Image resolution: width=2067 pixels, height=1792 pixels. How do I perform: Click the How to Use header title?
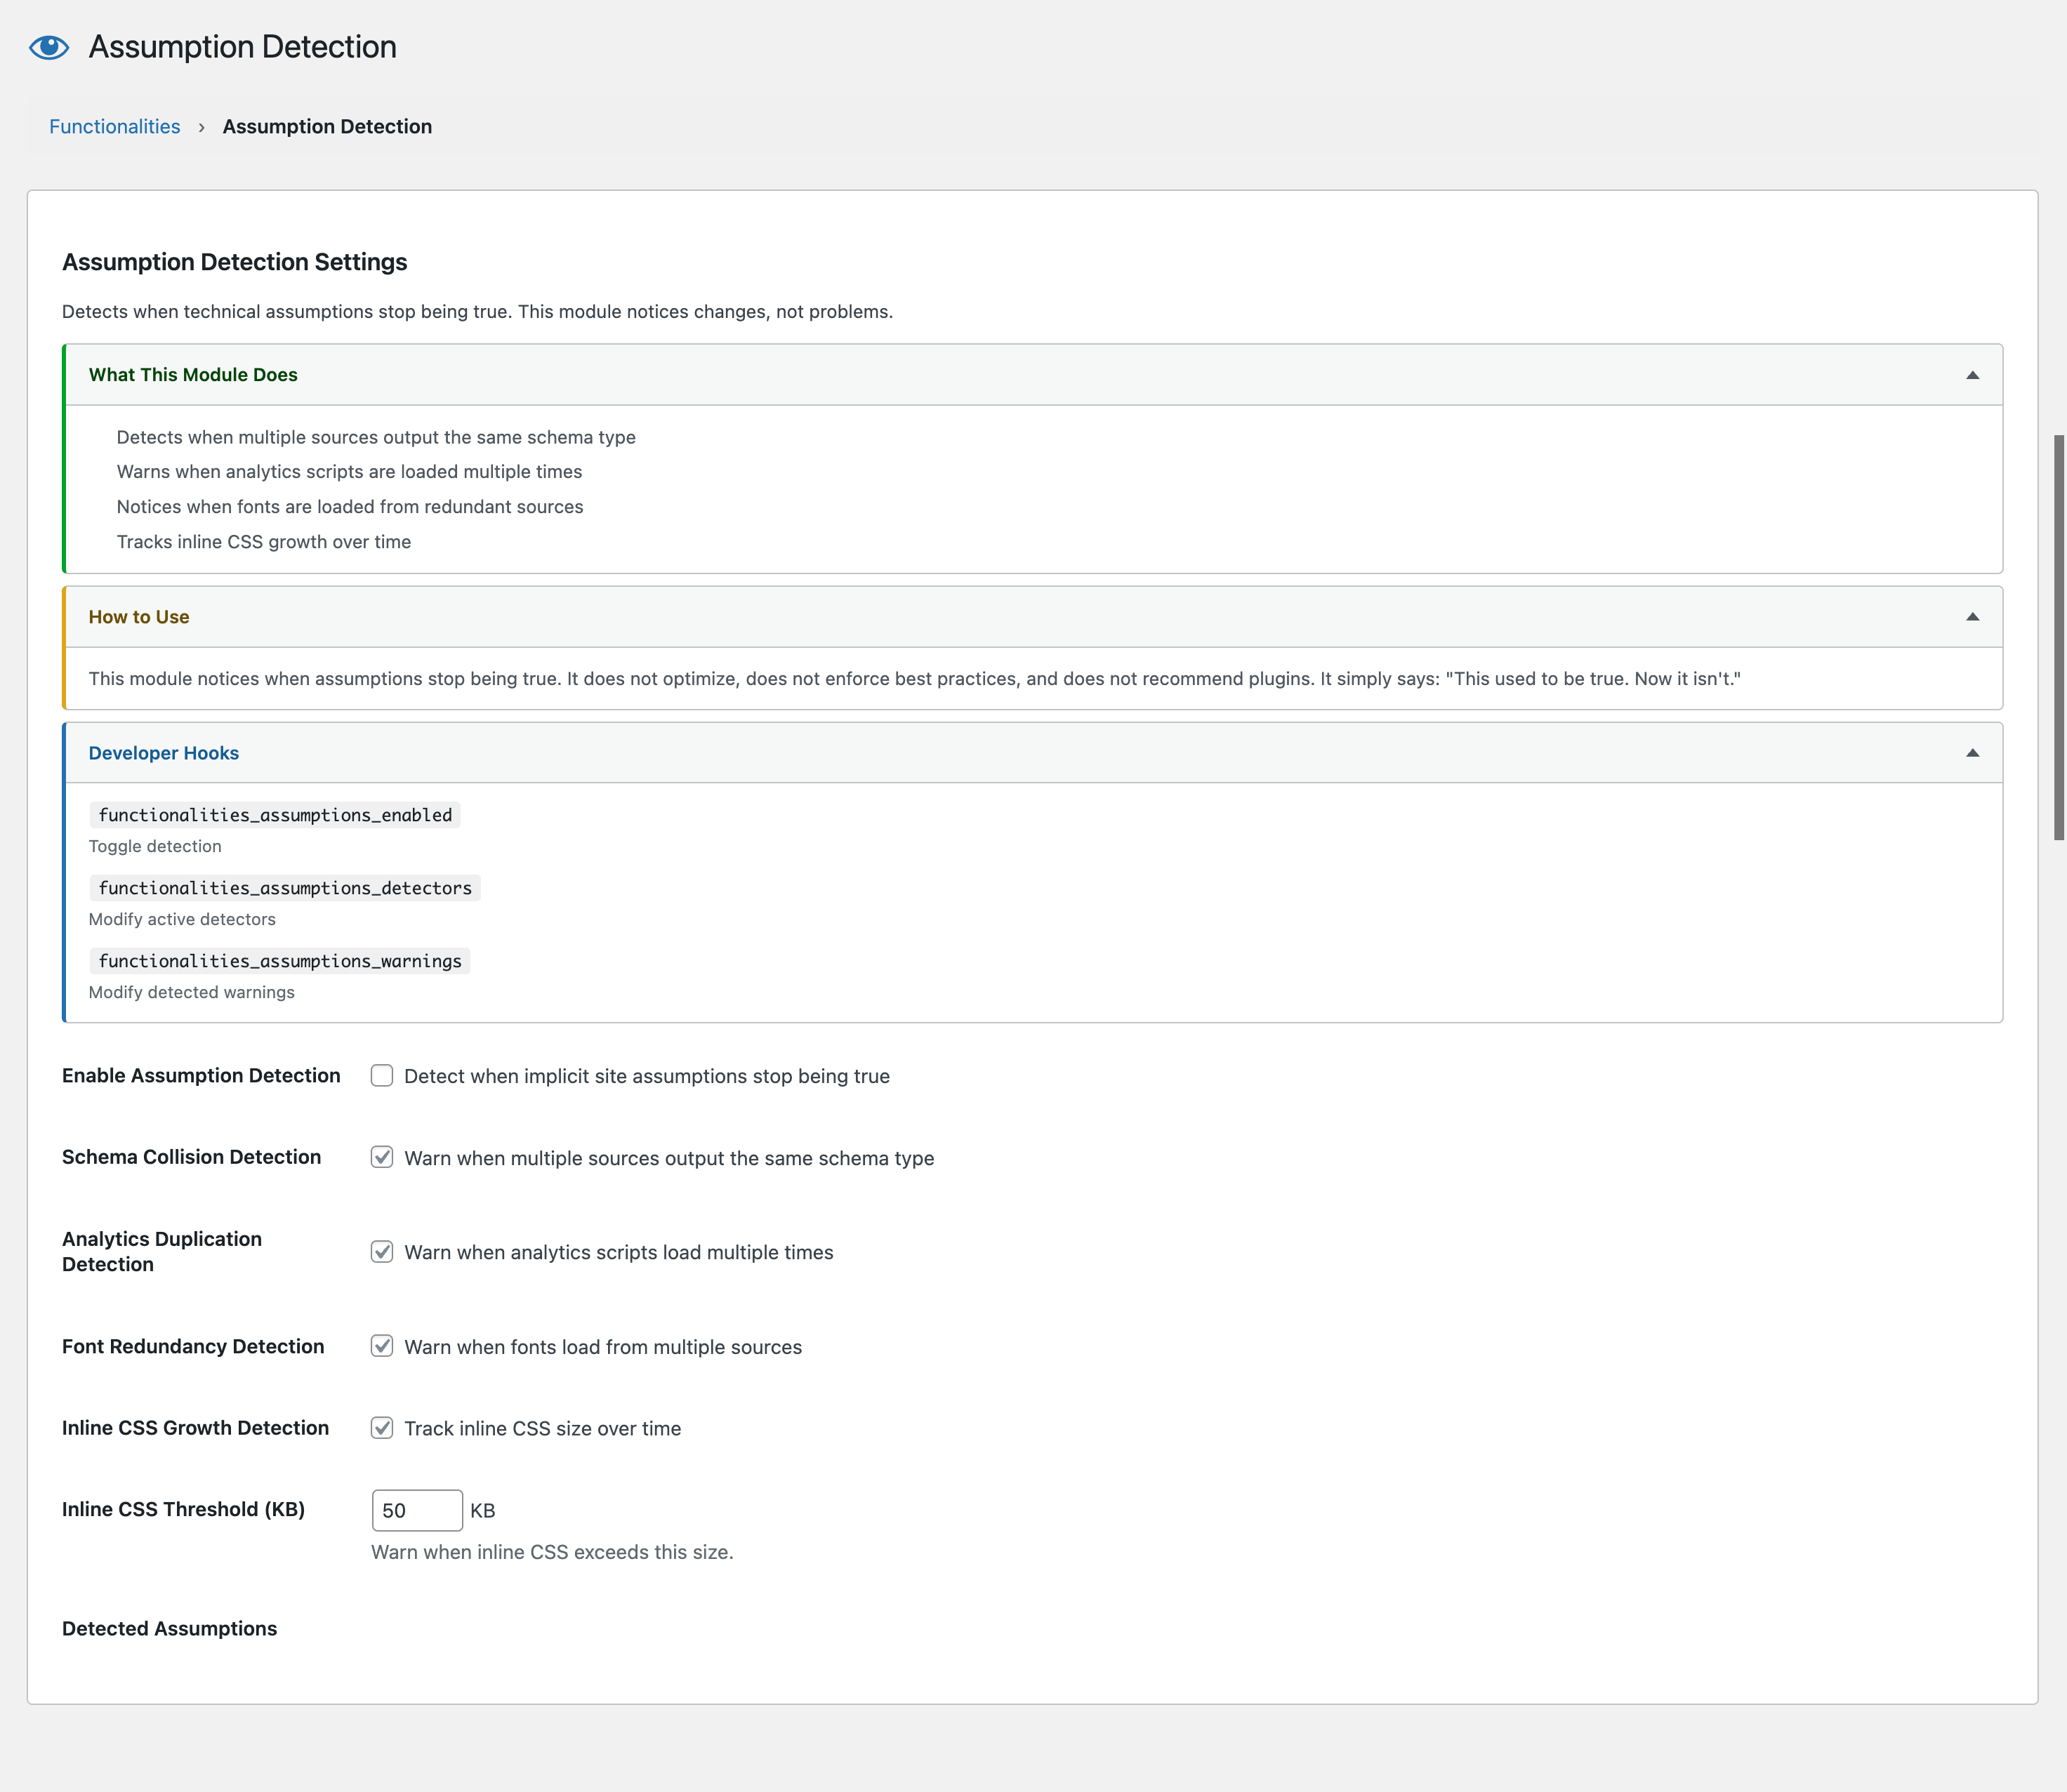(x=139, y=617)
